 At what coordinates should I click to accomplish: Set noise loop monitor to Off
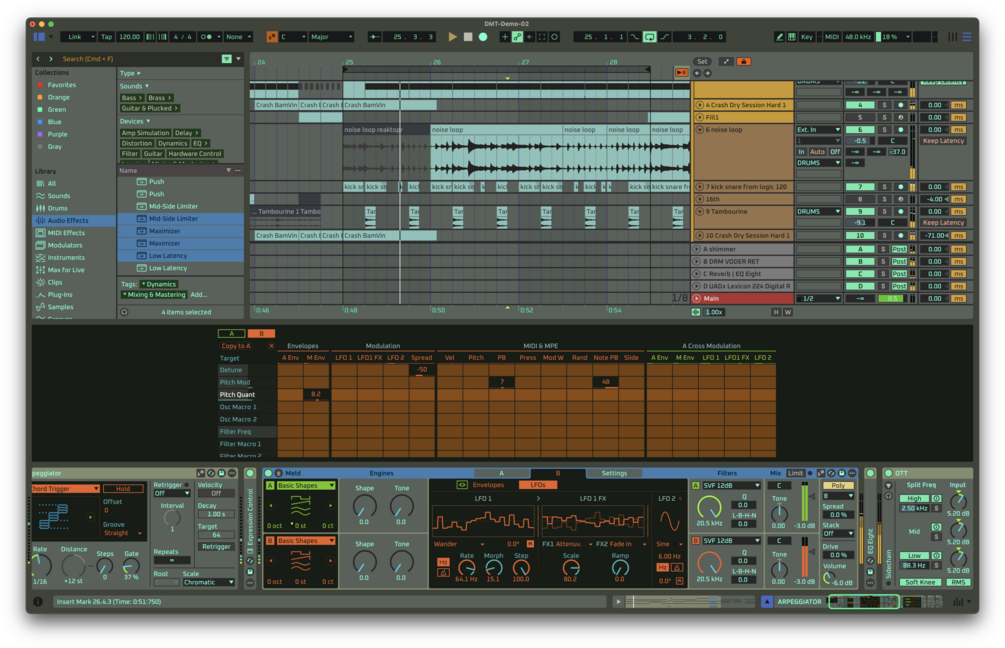[x=835, y=152]
